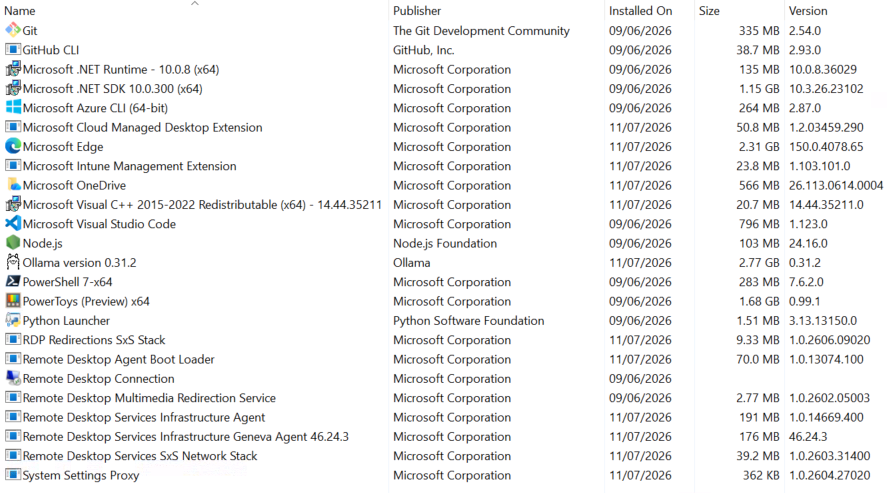
Task: Click the size value 2.77 GB
Action: [759, 263]
